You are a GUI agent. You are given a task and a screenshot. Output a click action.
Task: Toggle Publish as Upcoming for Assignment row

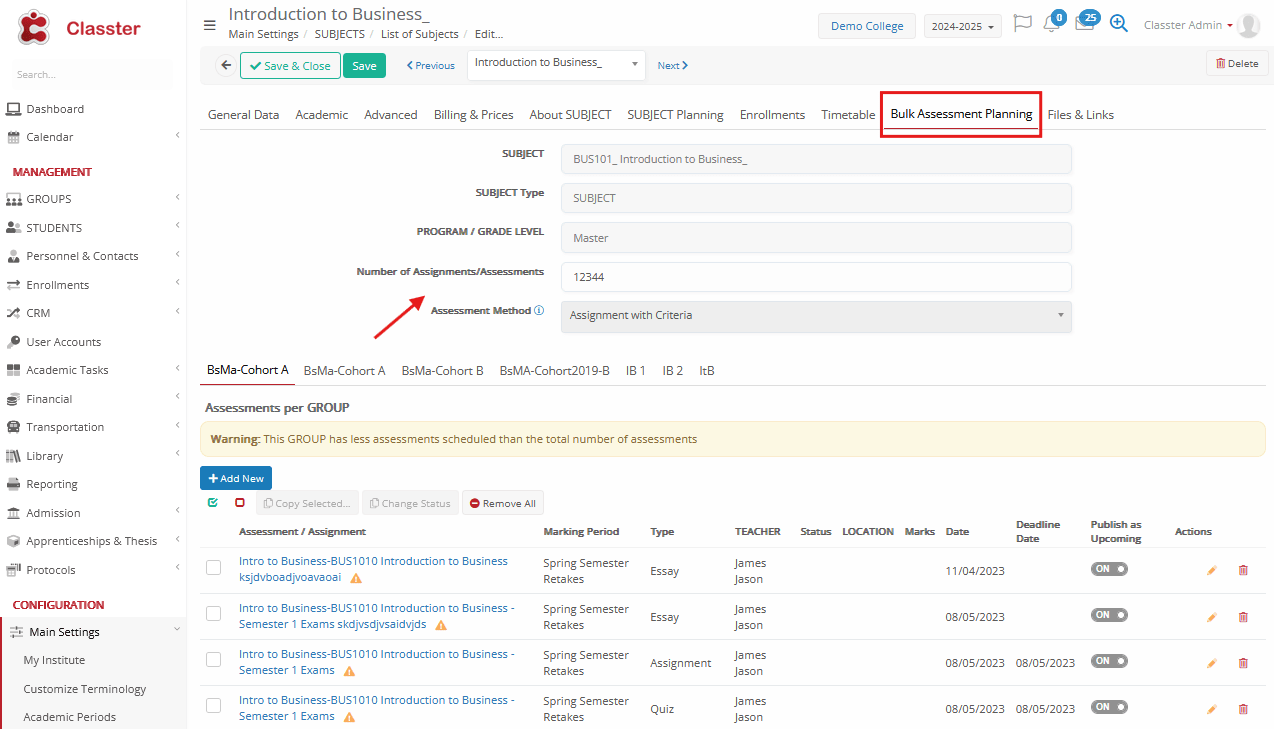[x=1109, y=661]
